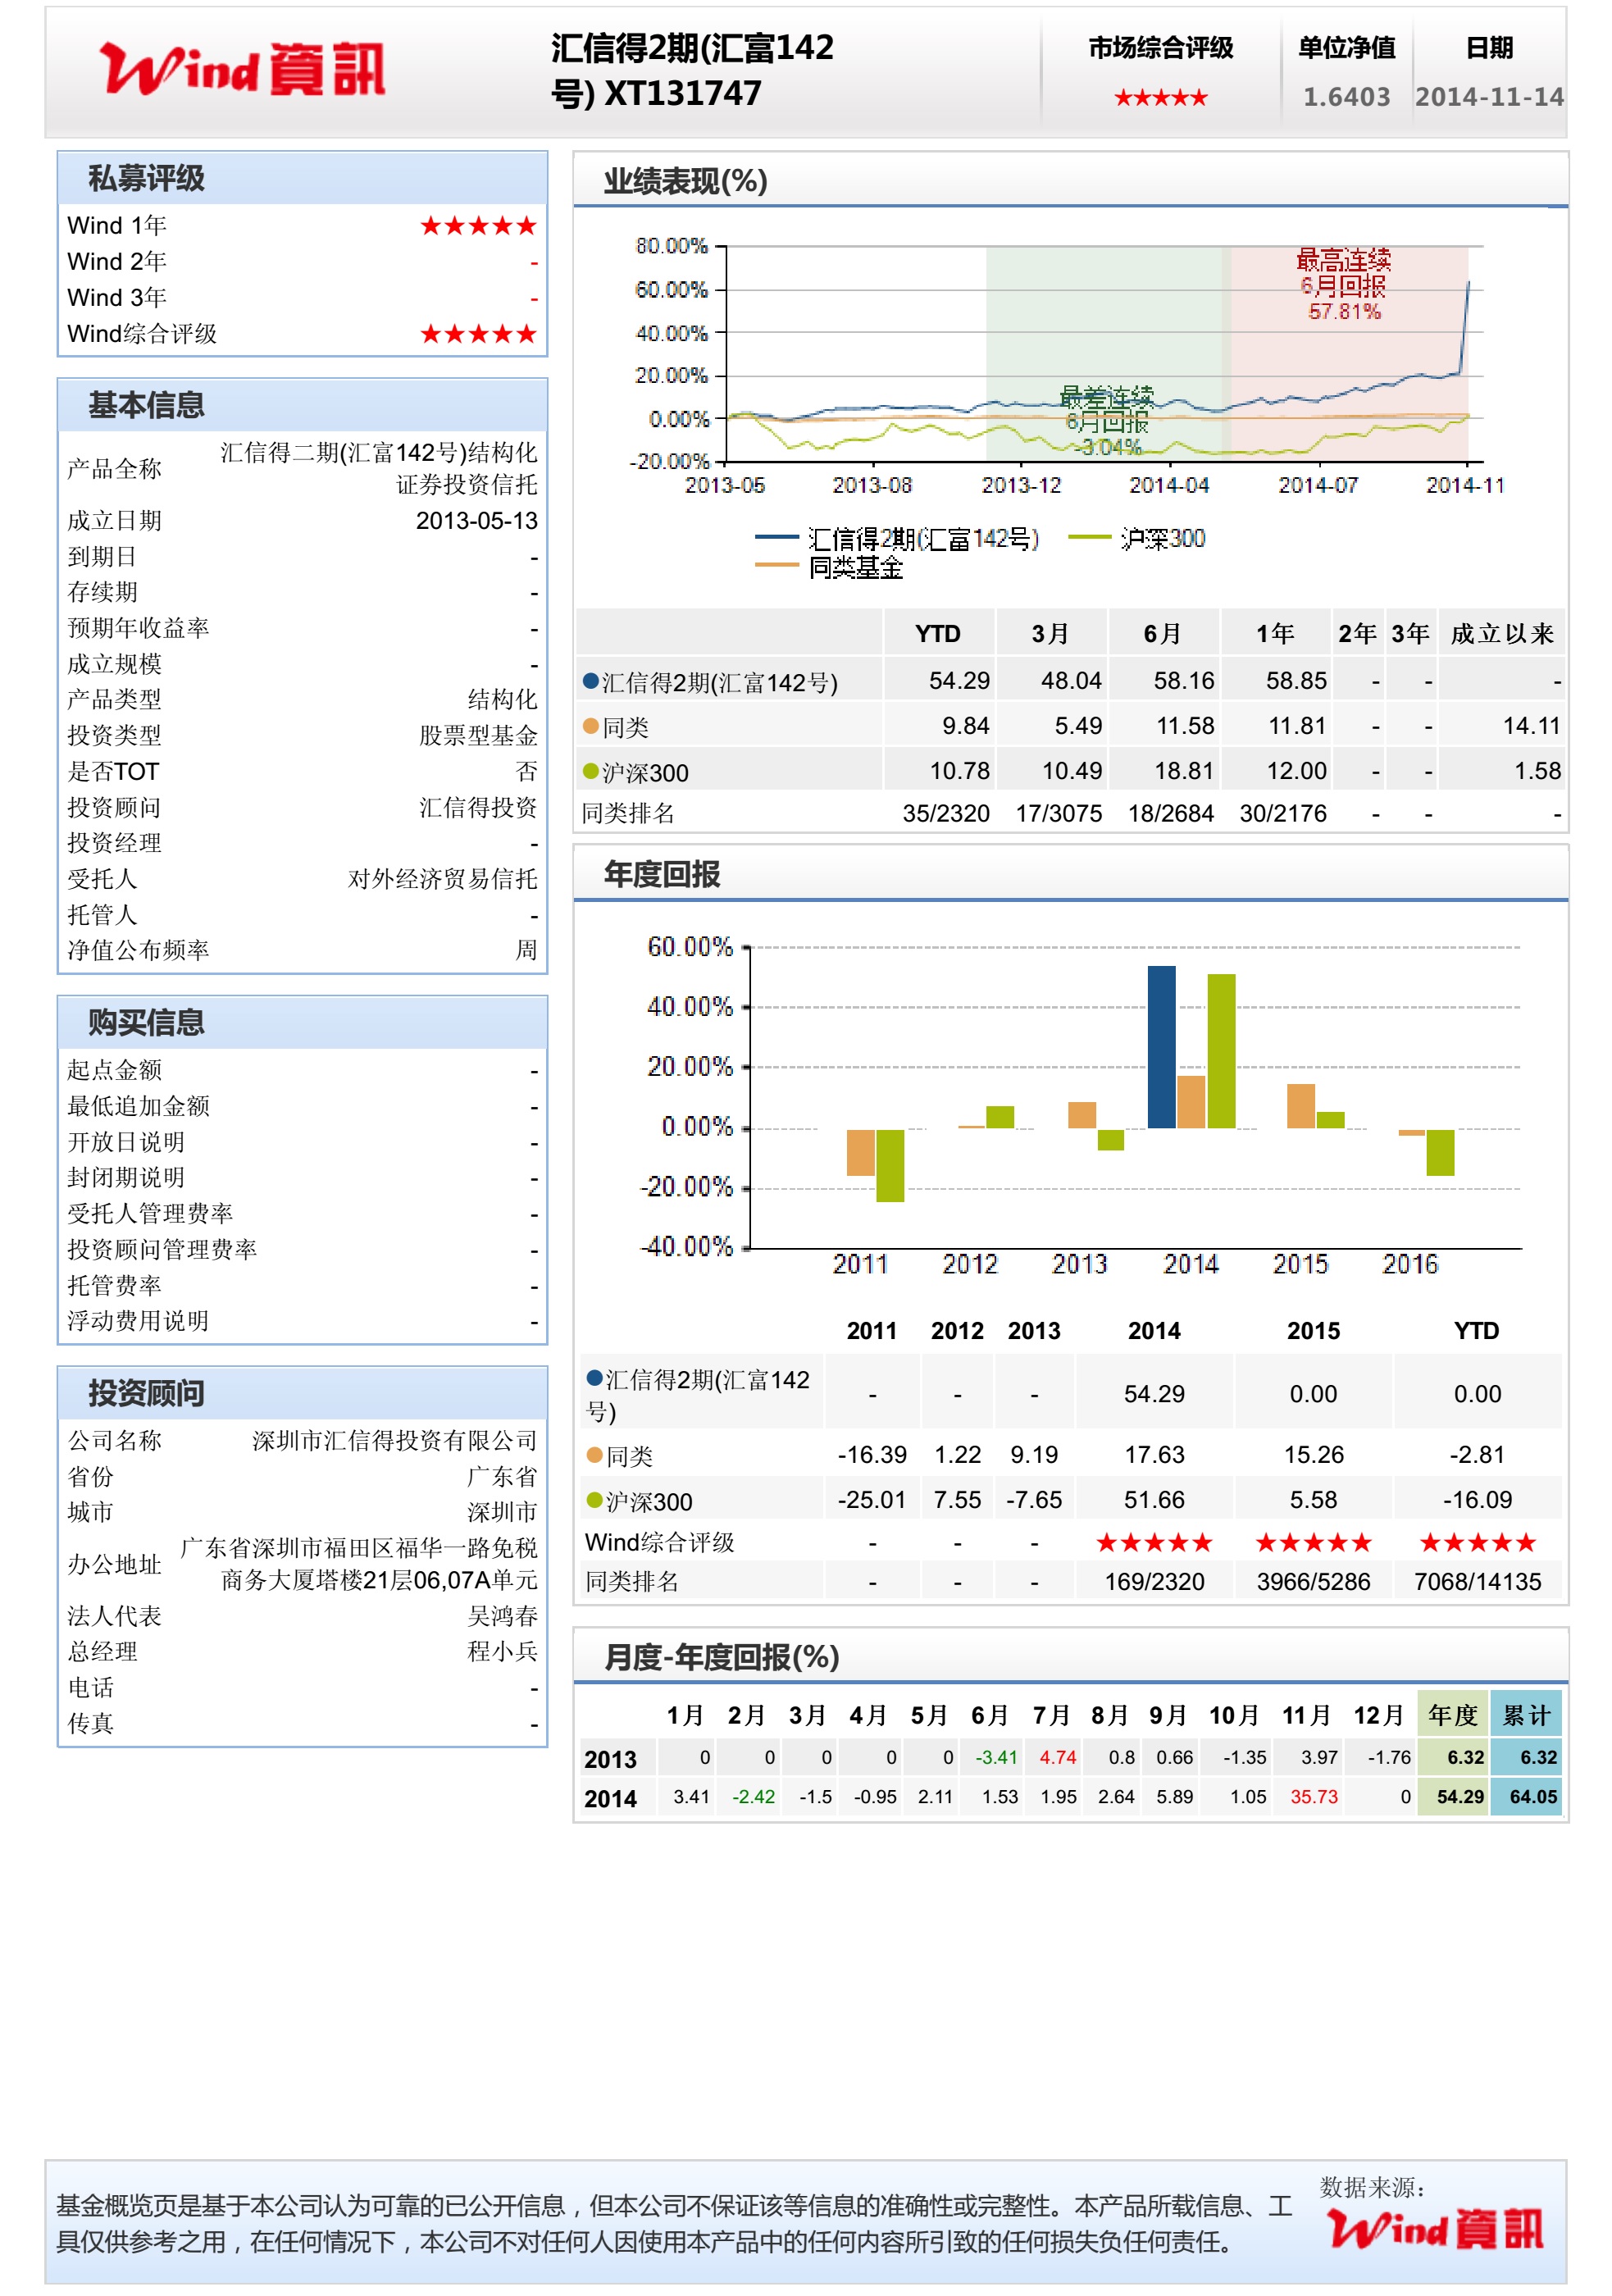This screenshot has width=1612, height=2296.
Task: Click the 私募评级 panel header
Action: [302, 178]
